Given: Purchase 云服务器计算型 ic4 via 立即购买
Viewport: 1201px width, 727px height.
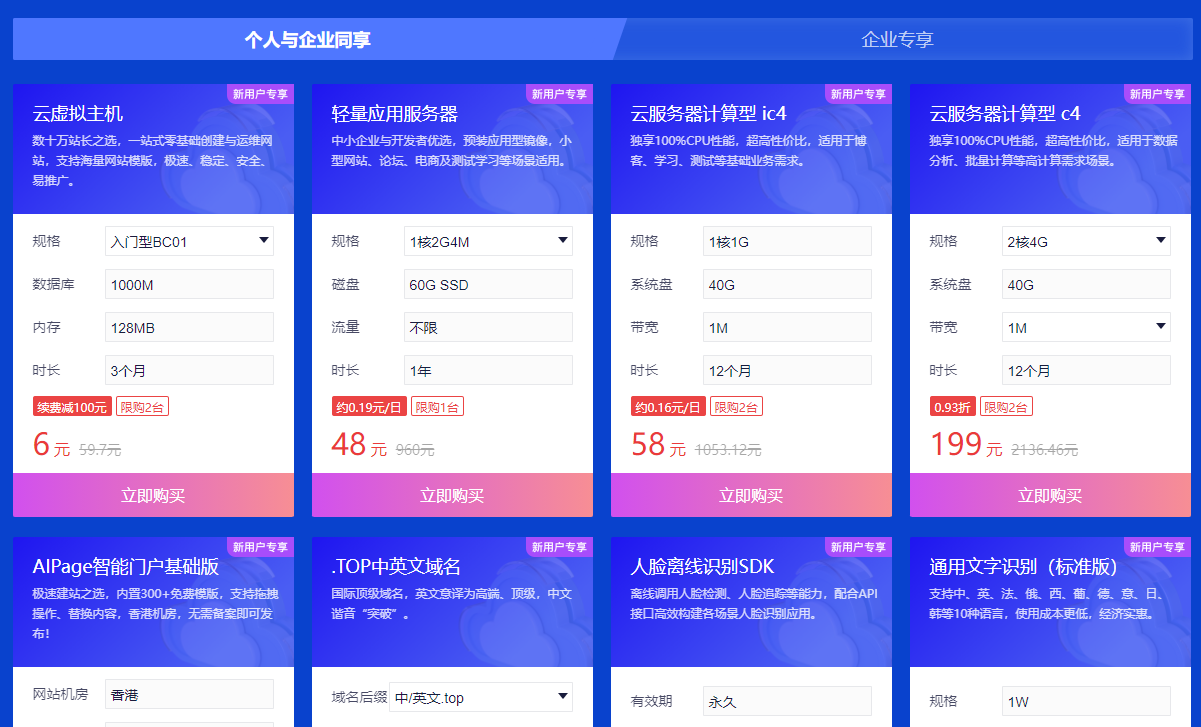Looking at the screenshot, I should click(x=751, y=496).
